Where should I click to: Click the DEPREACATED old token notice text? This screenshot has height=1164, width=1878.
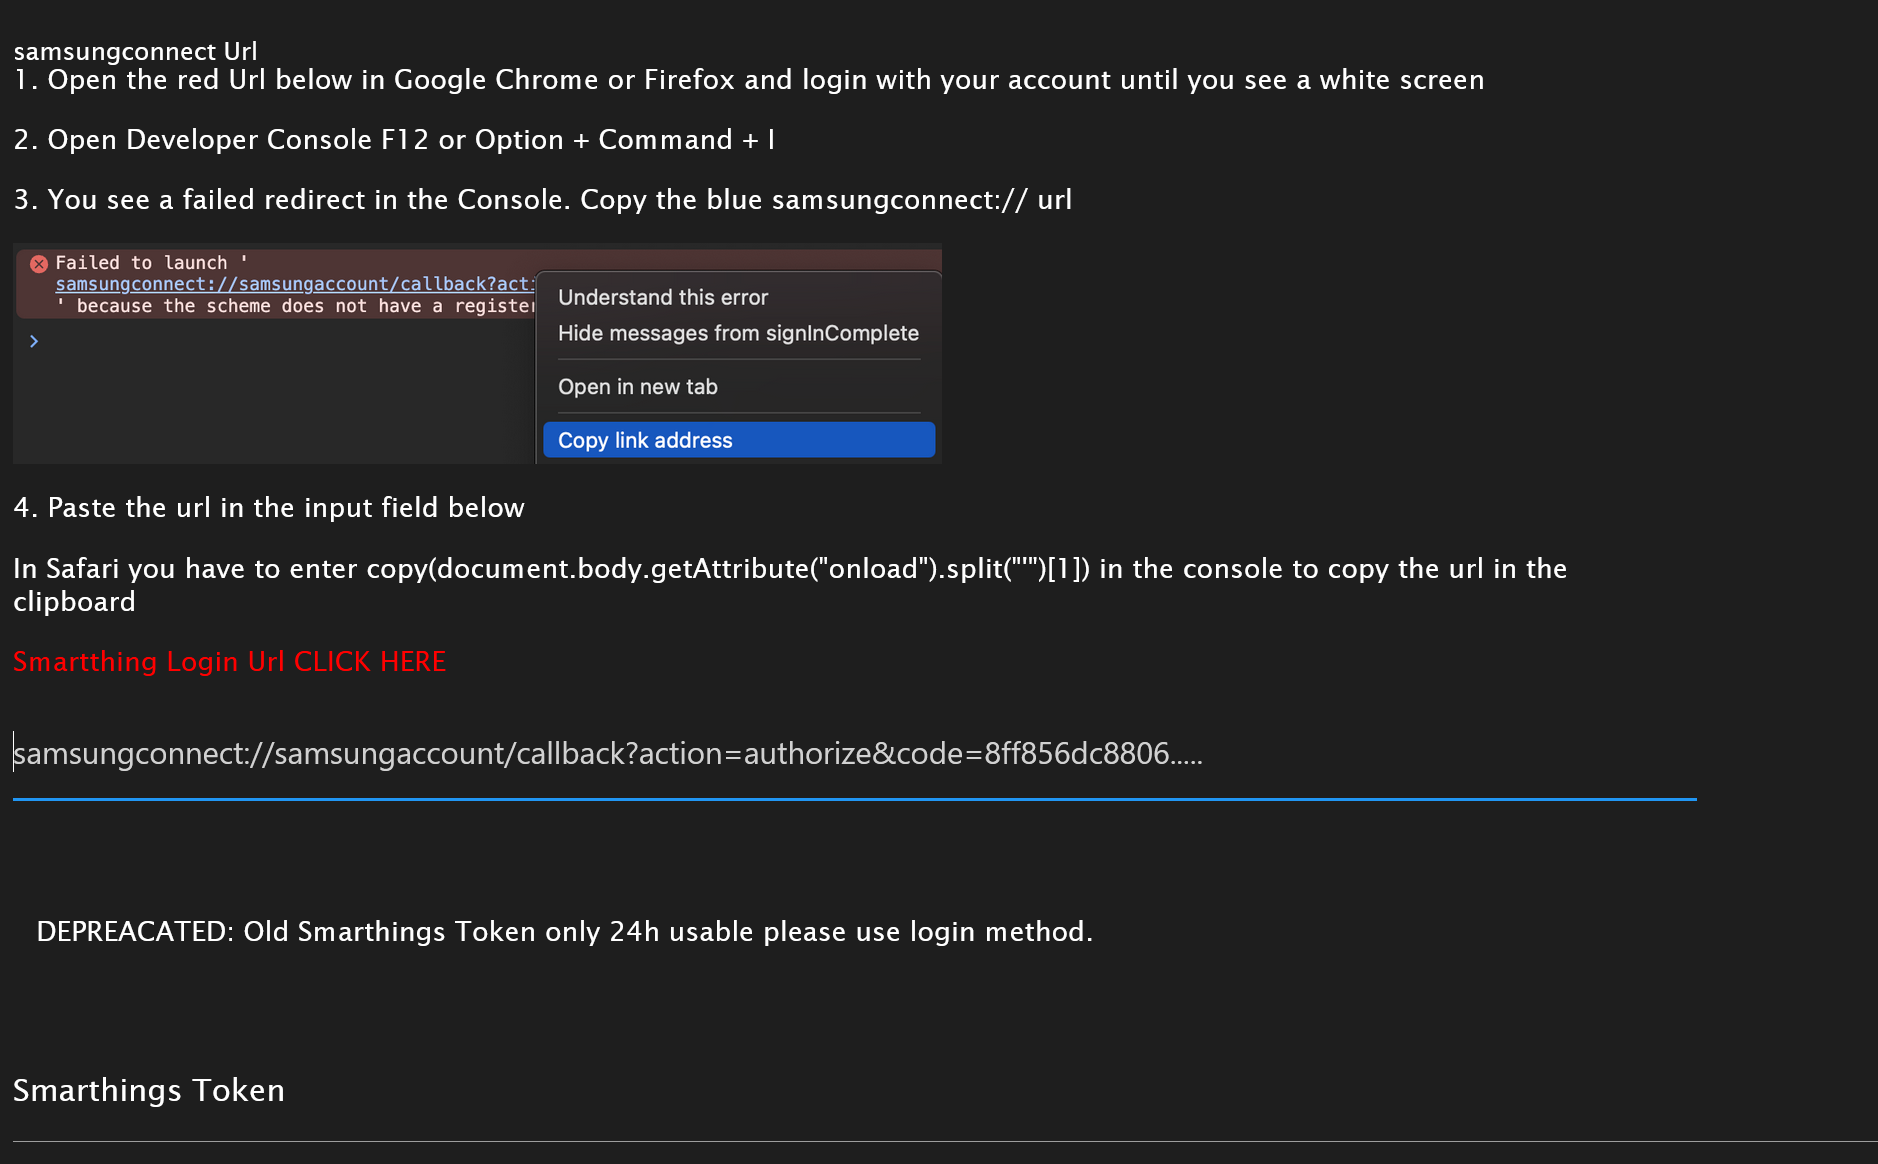pos(564,931)
